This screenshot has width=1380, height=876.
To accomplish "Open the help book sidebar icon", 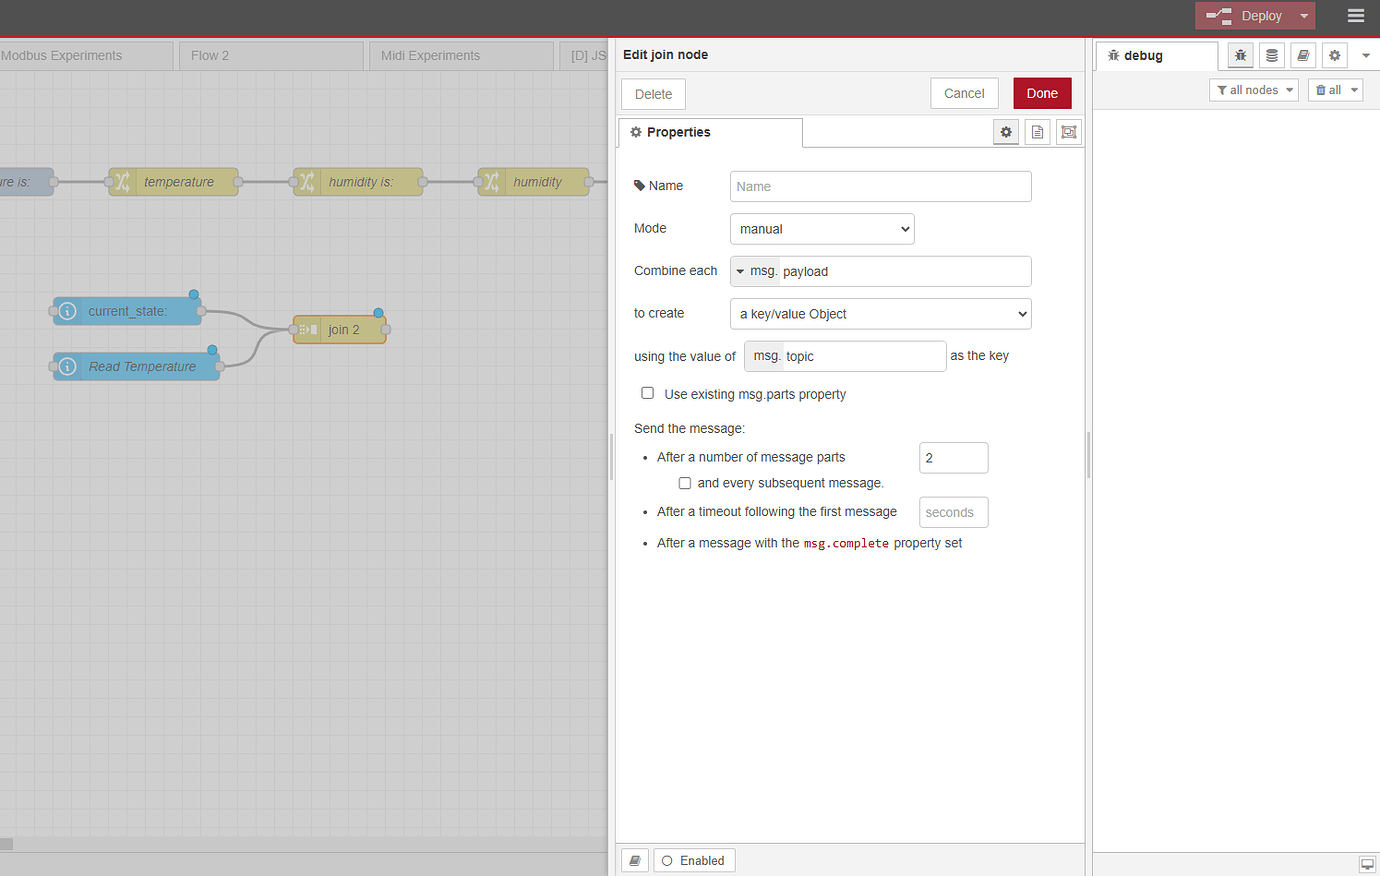I will [x=1303, y=56].
